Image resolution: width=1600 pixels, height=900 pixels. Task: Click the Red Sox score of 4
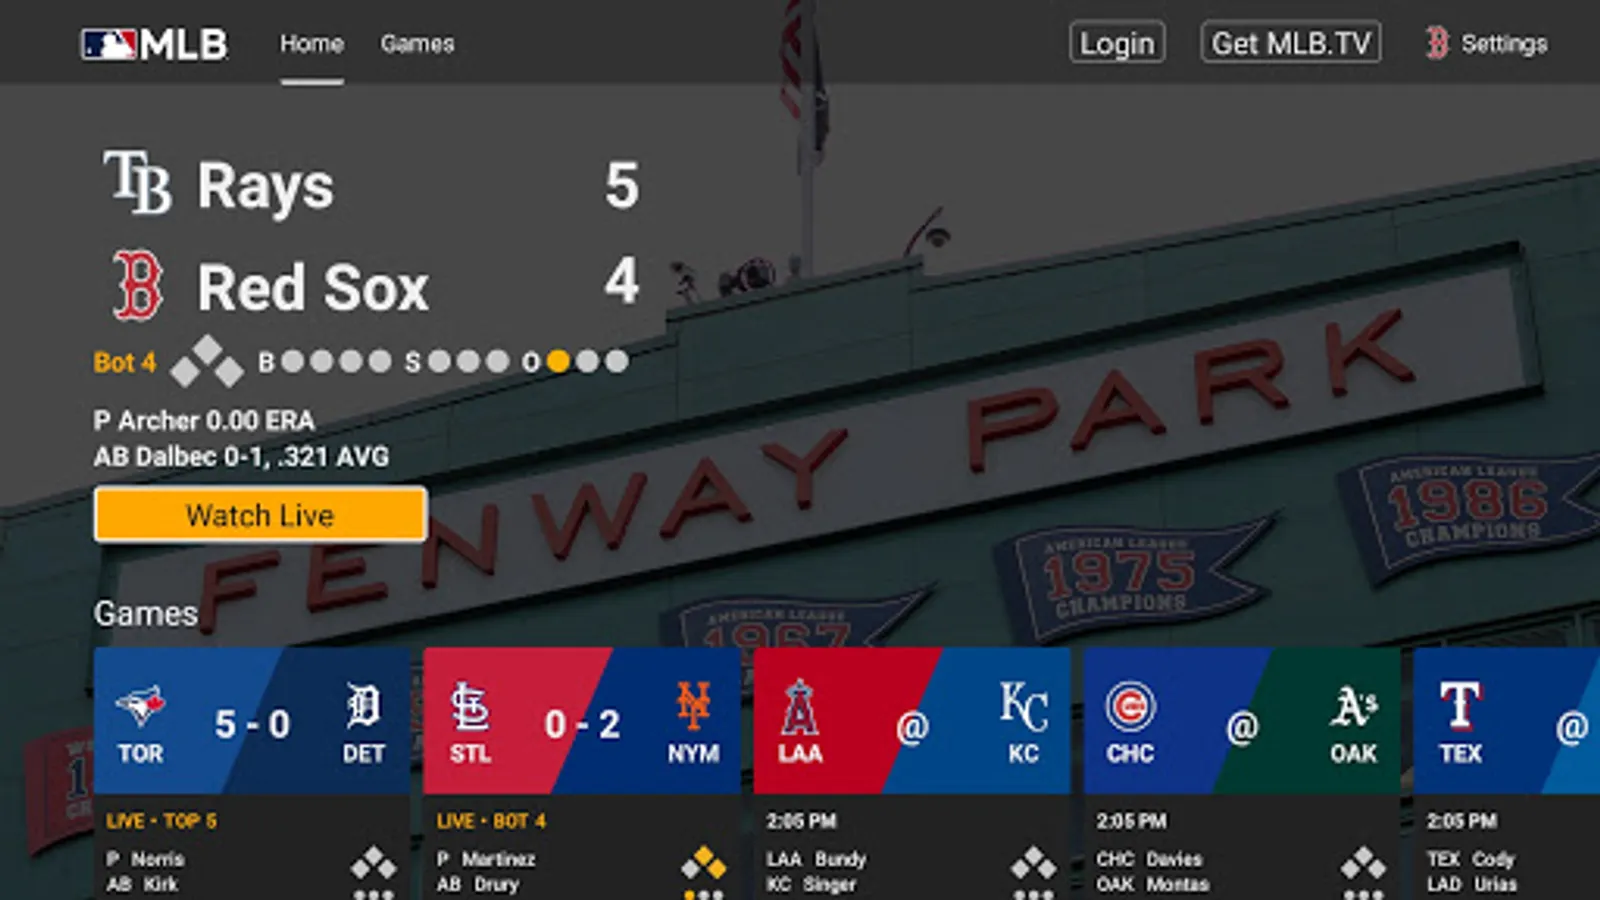pyautogui.click(x=621, y=281)
